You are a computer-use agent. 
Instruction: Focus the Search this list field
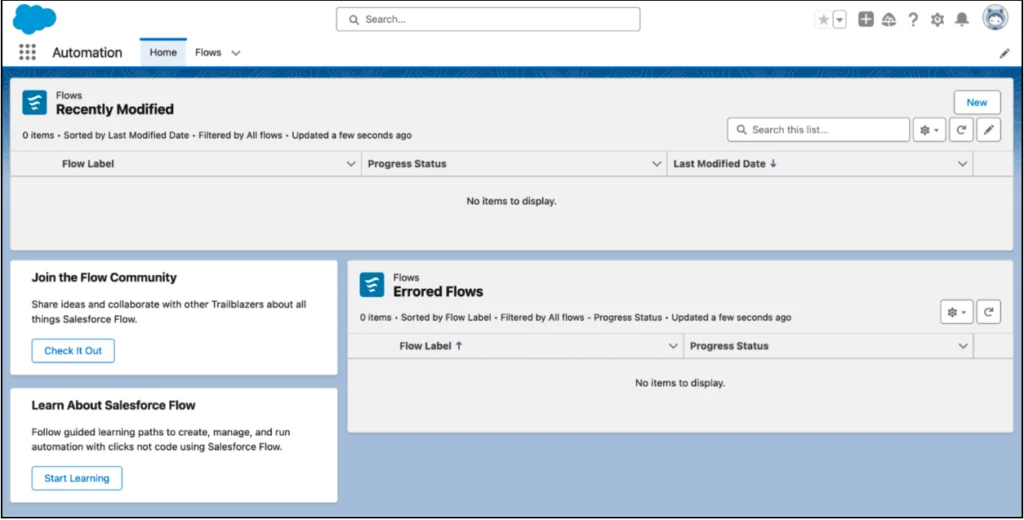[818, 130]
